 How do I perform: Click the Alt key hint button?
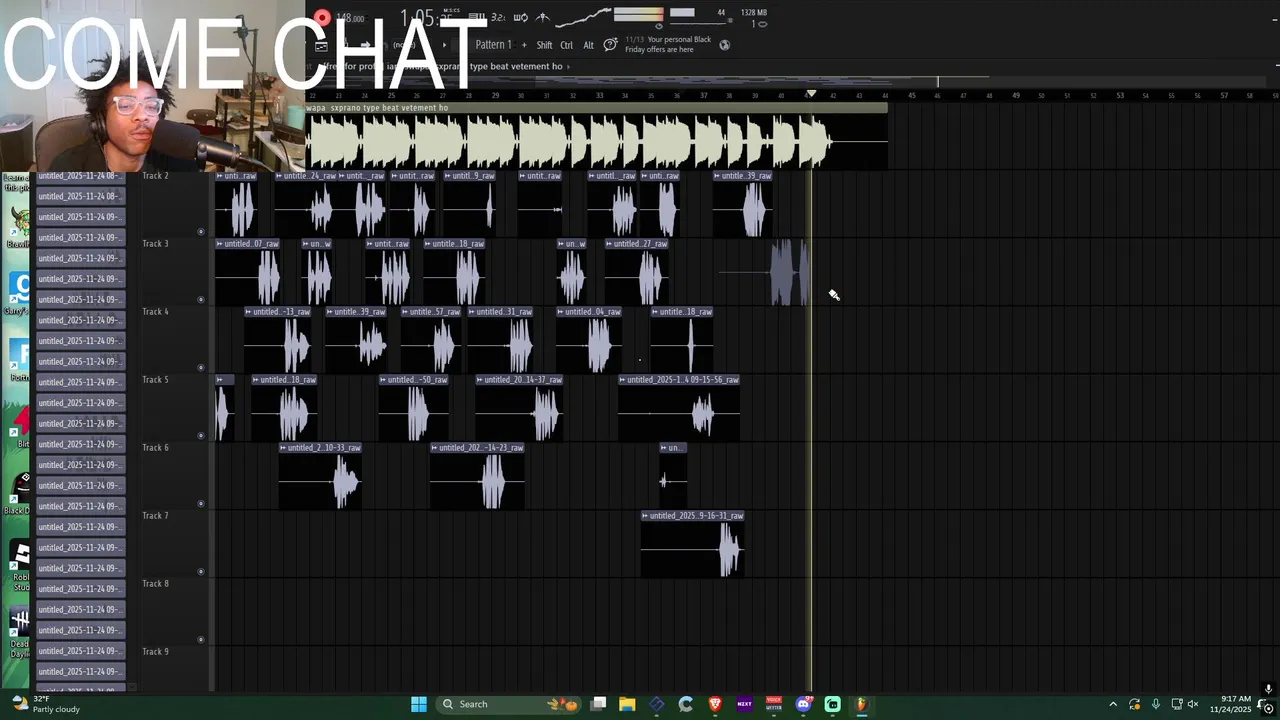[588, 45]
